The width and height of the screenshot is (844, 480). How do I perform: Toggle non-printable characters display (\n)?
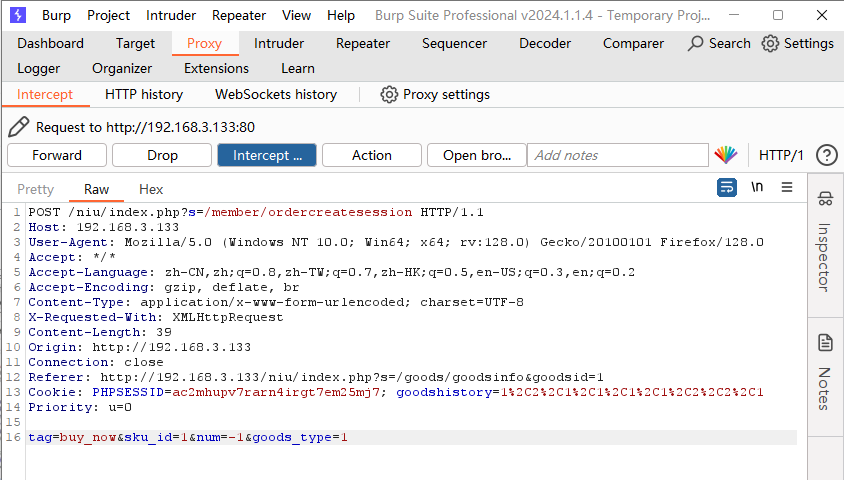[757, 187]
